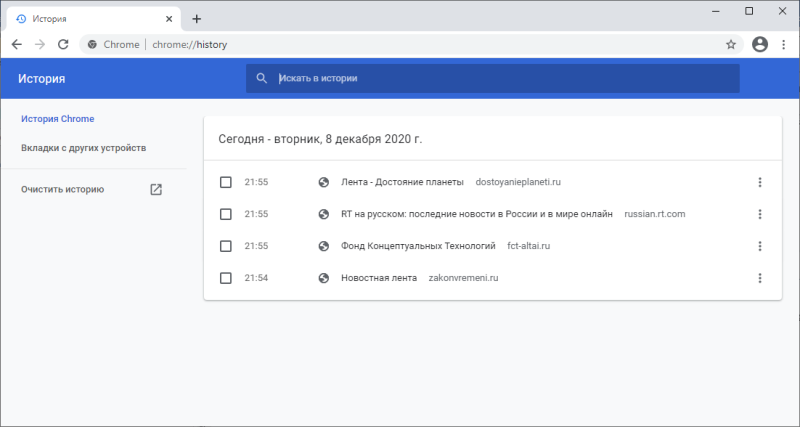Click the globe favicon of Фонд Концептуальных Технологий

tap(323, 246)
